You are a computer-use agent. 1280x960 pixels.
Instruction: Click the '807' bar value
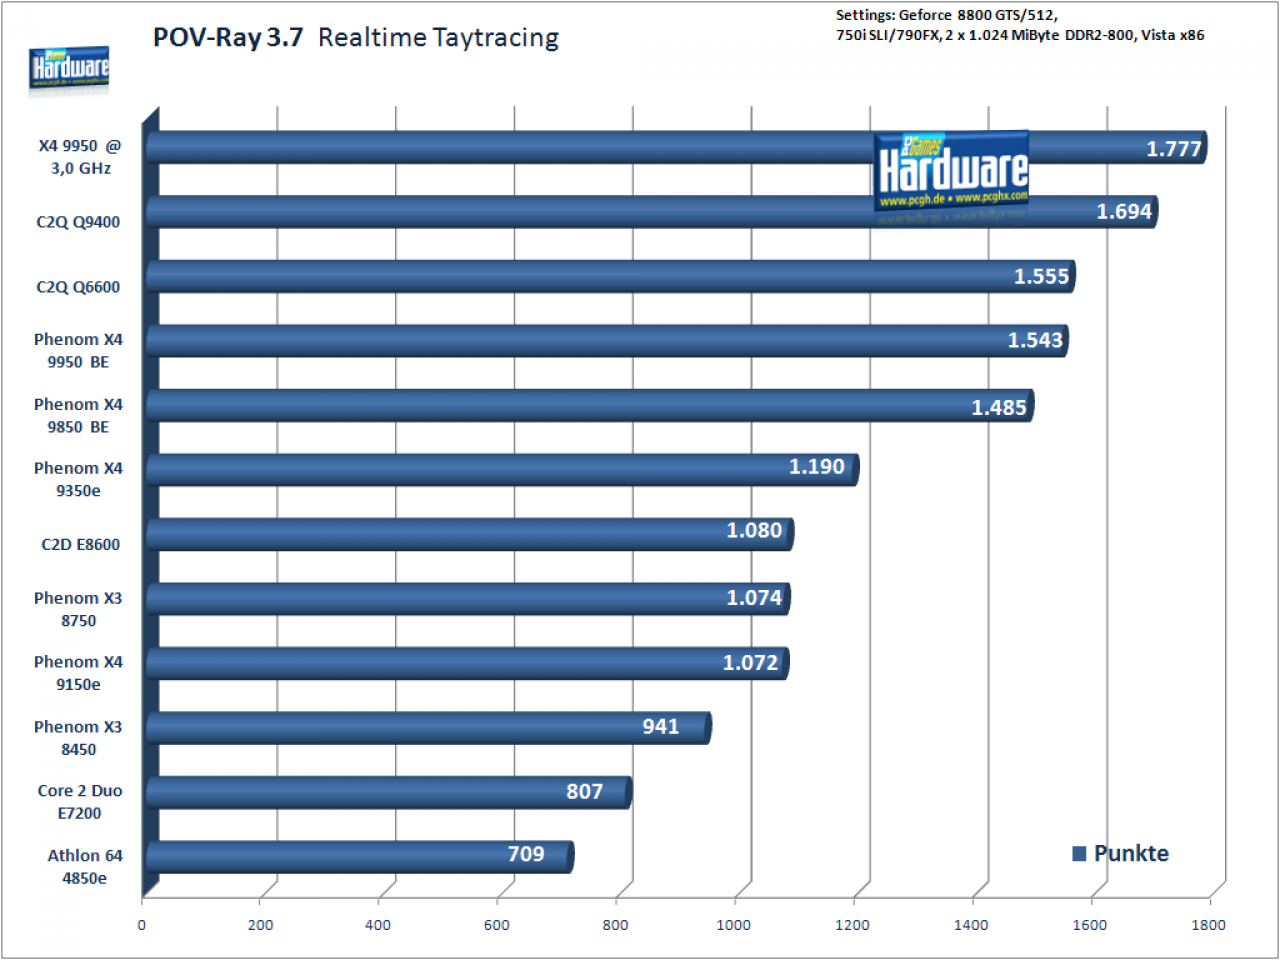coord(585,791)
